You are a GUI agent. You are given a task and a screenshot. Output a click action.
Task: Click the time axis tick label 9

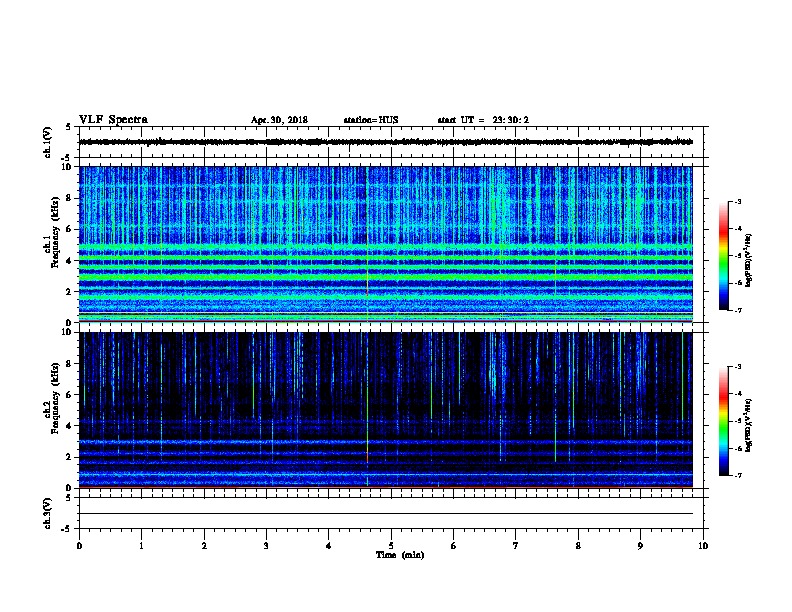[x=640, y=546]
